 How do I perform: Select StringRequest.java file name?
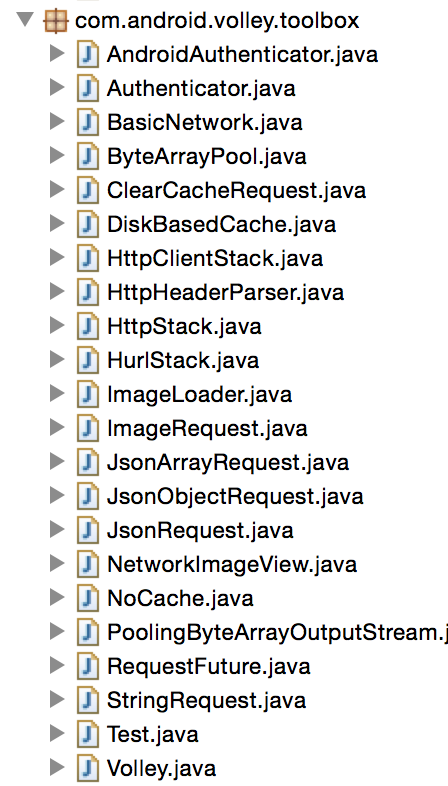[x=206, y=702]
